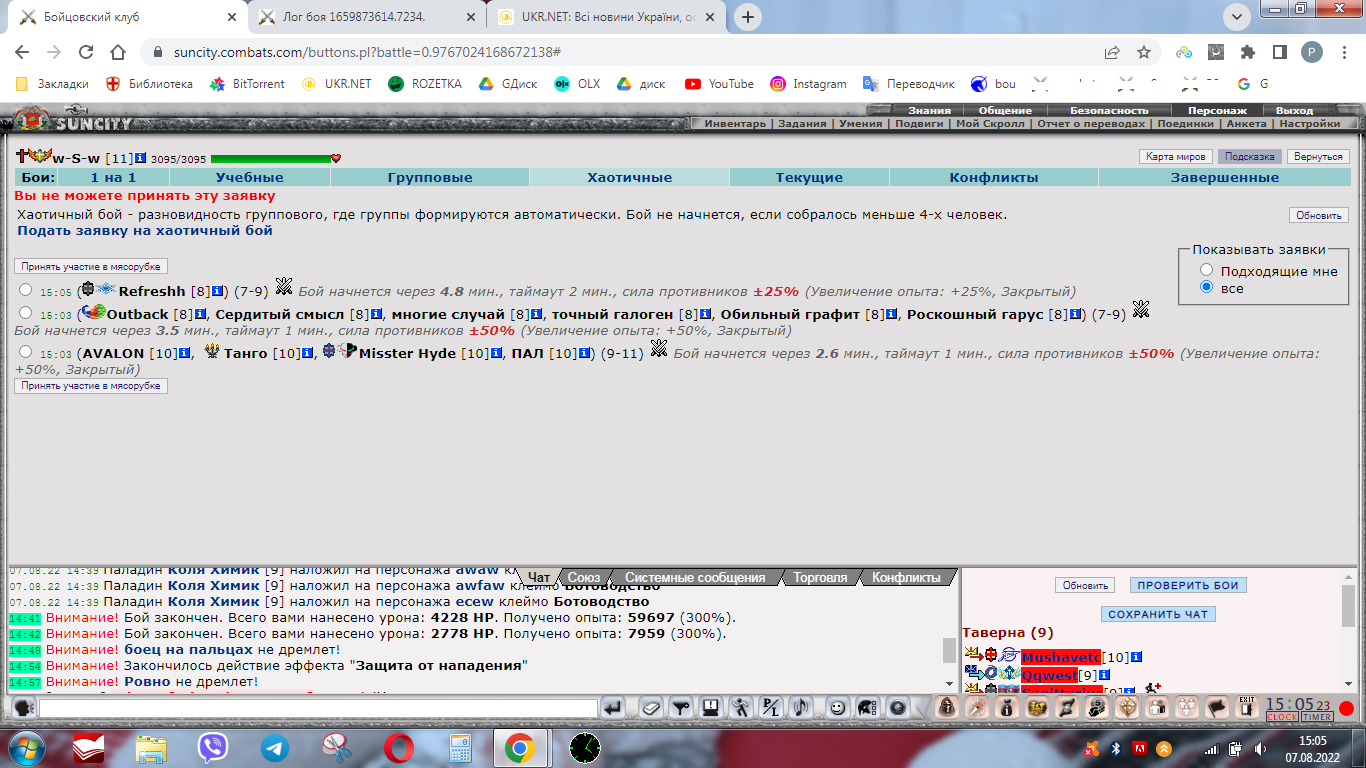The height and width of the screenshot is (768, 1366).
Task: Click the funnel filter icon in chat toolbar
Action: coord(681,708)
